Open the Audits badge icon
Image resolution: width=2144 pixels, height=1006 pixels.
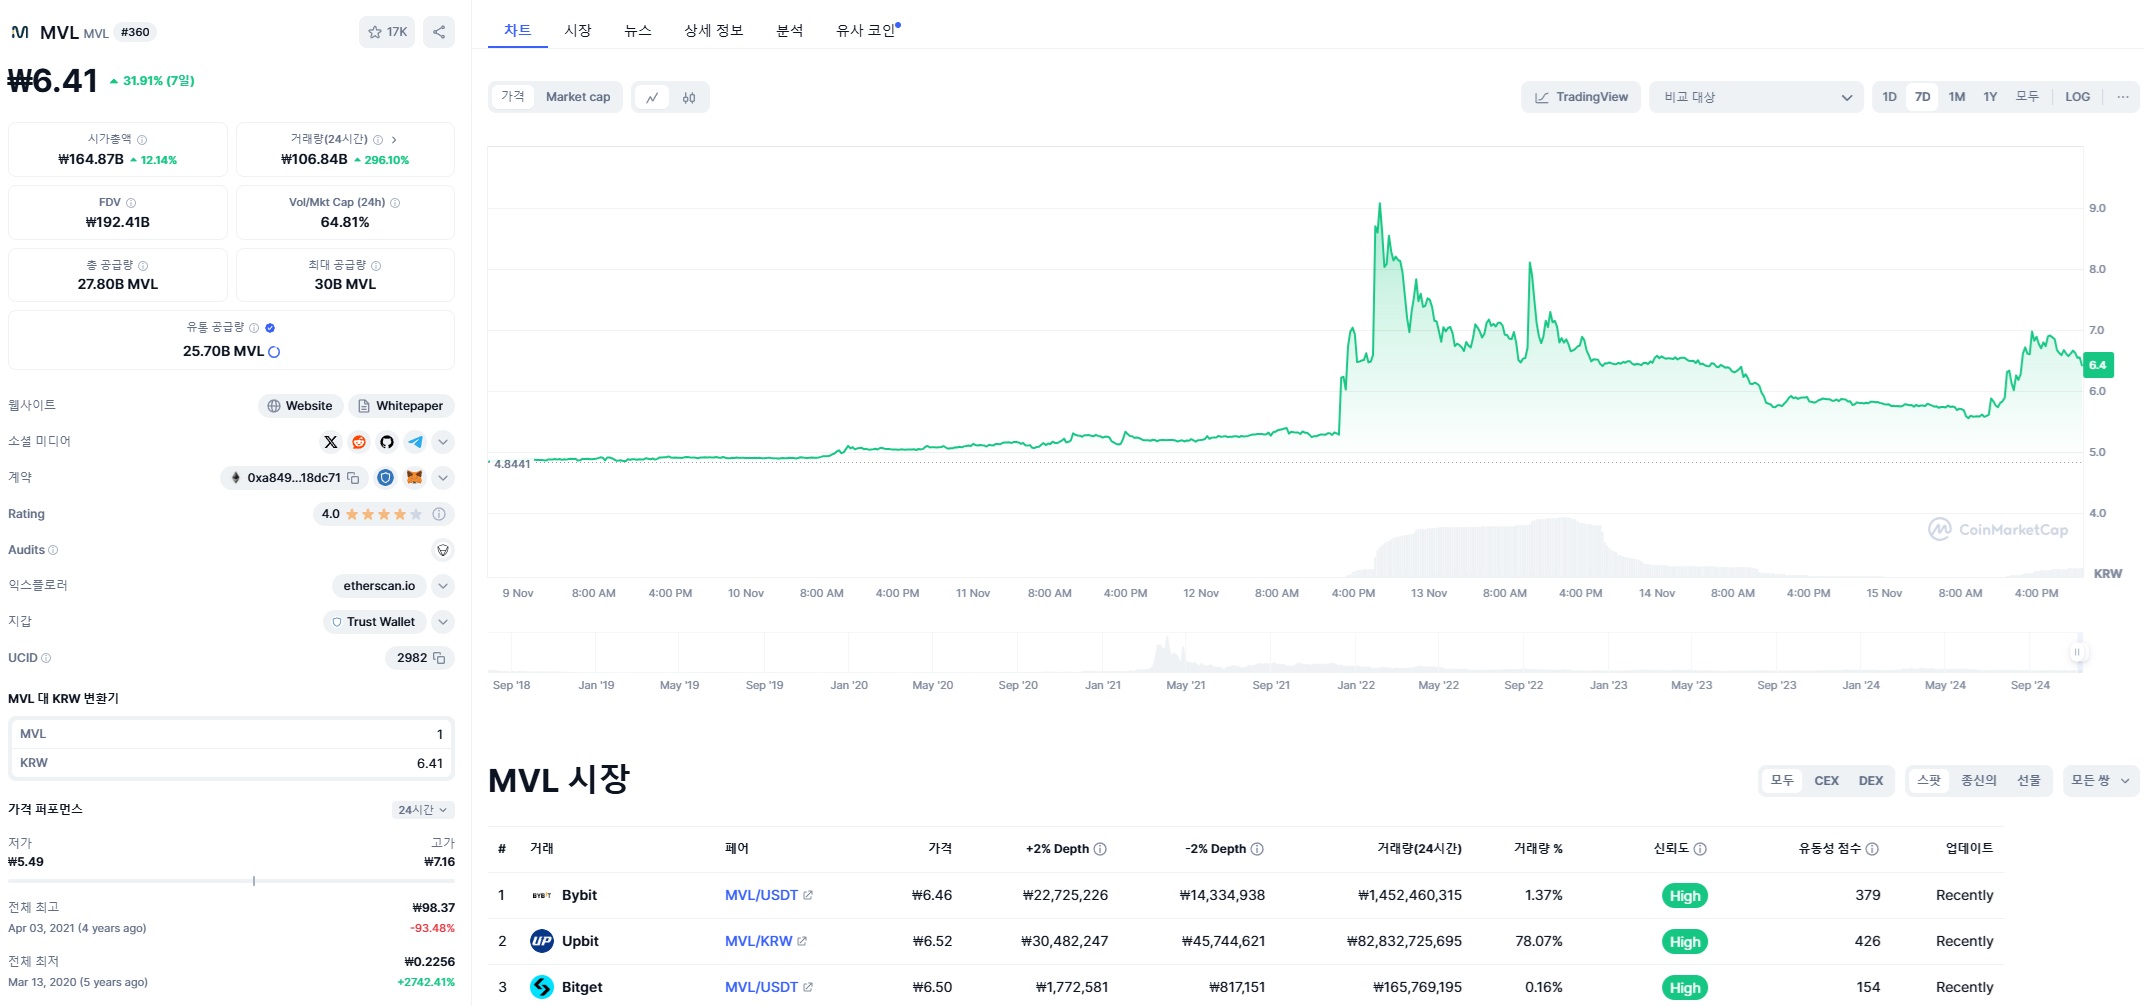click(443, 550)
